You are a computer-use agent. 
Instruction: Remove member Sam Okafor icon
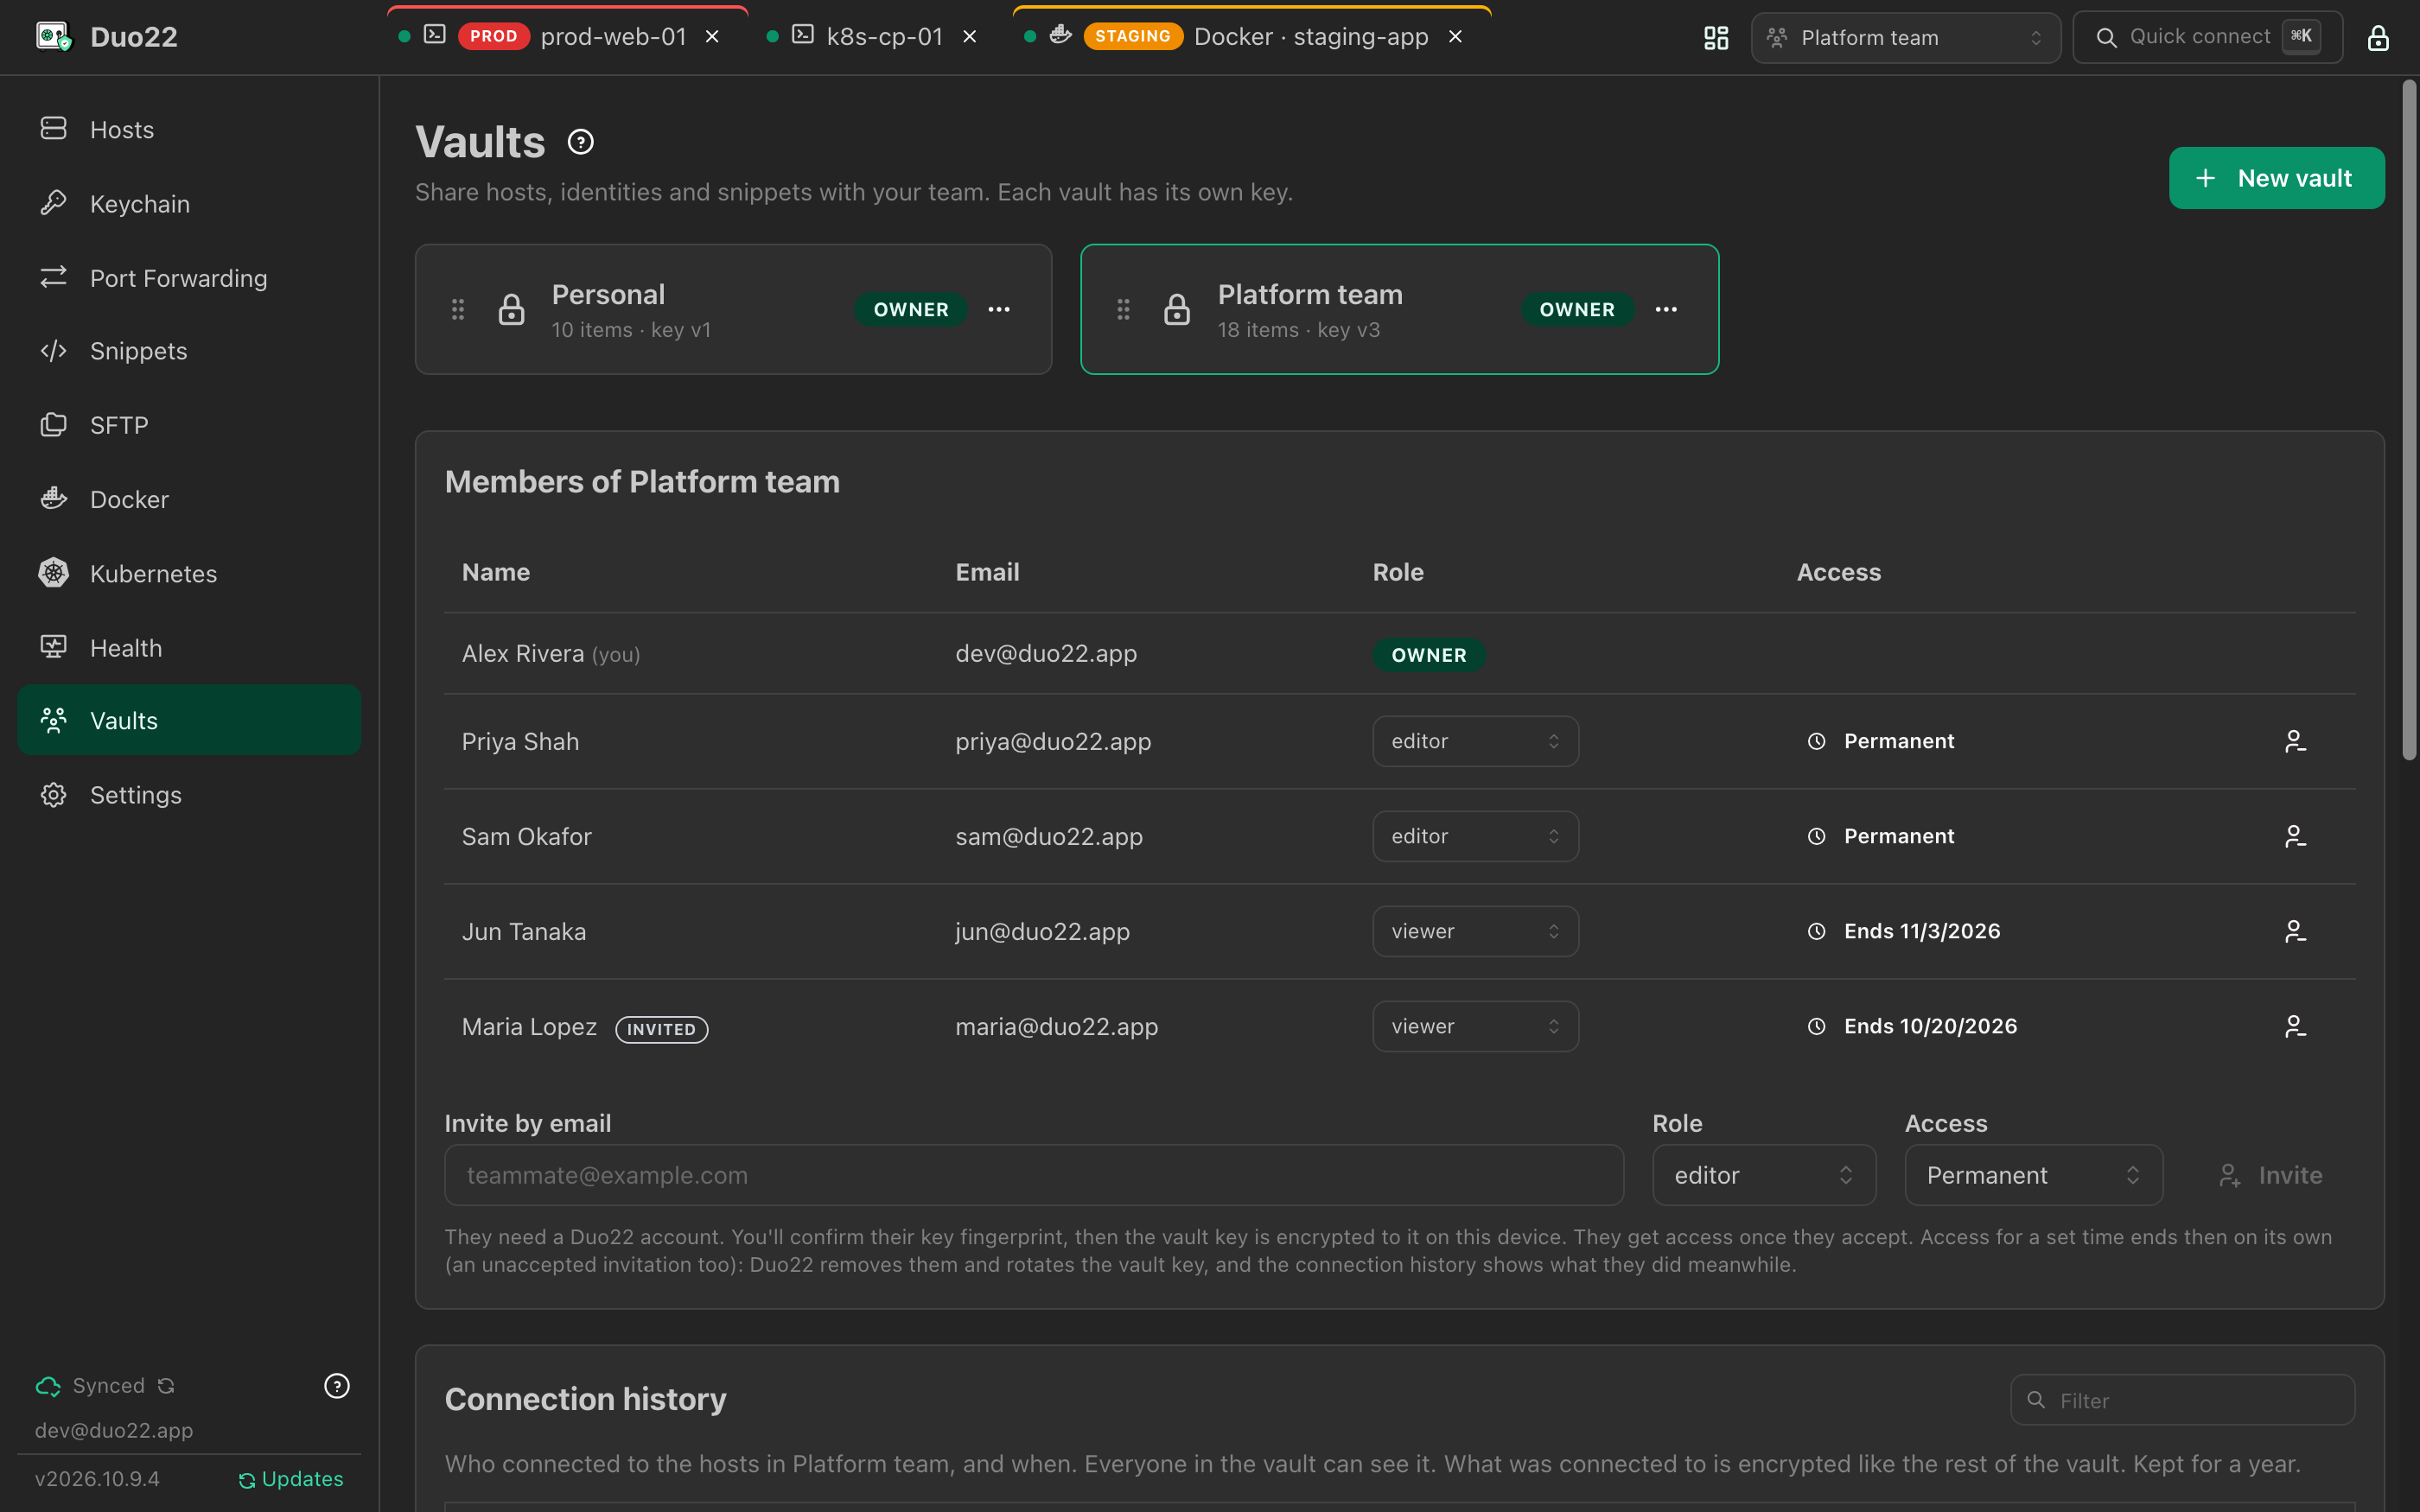click(2295, 836)
